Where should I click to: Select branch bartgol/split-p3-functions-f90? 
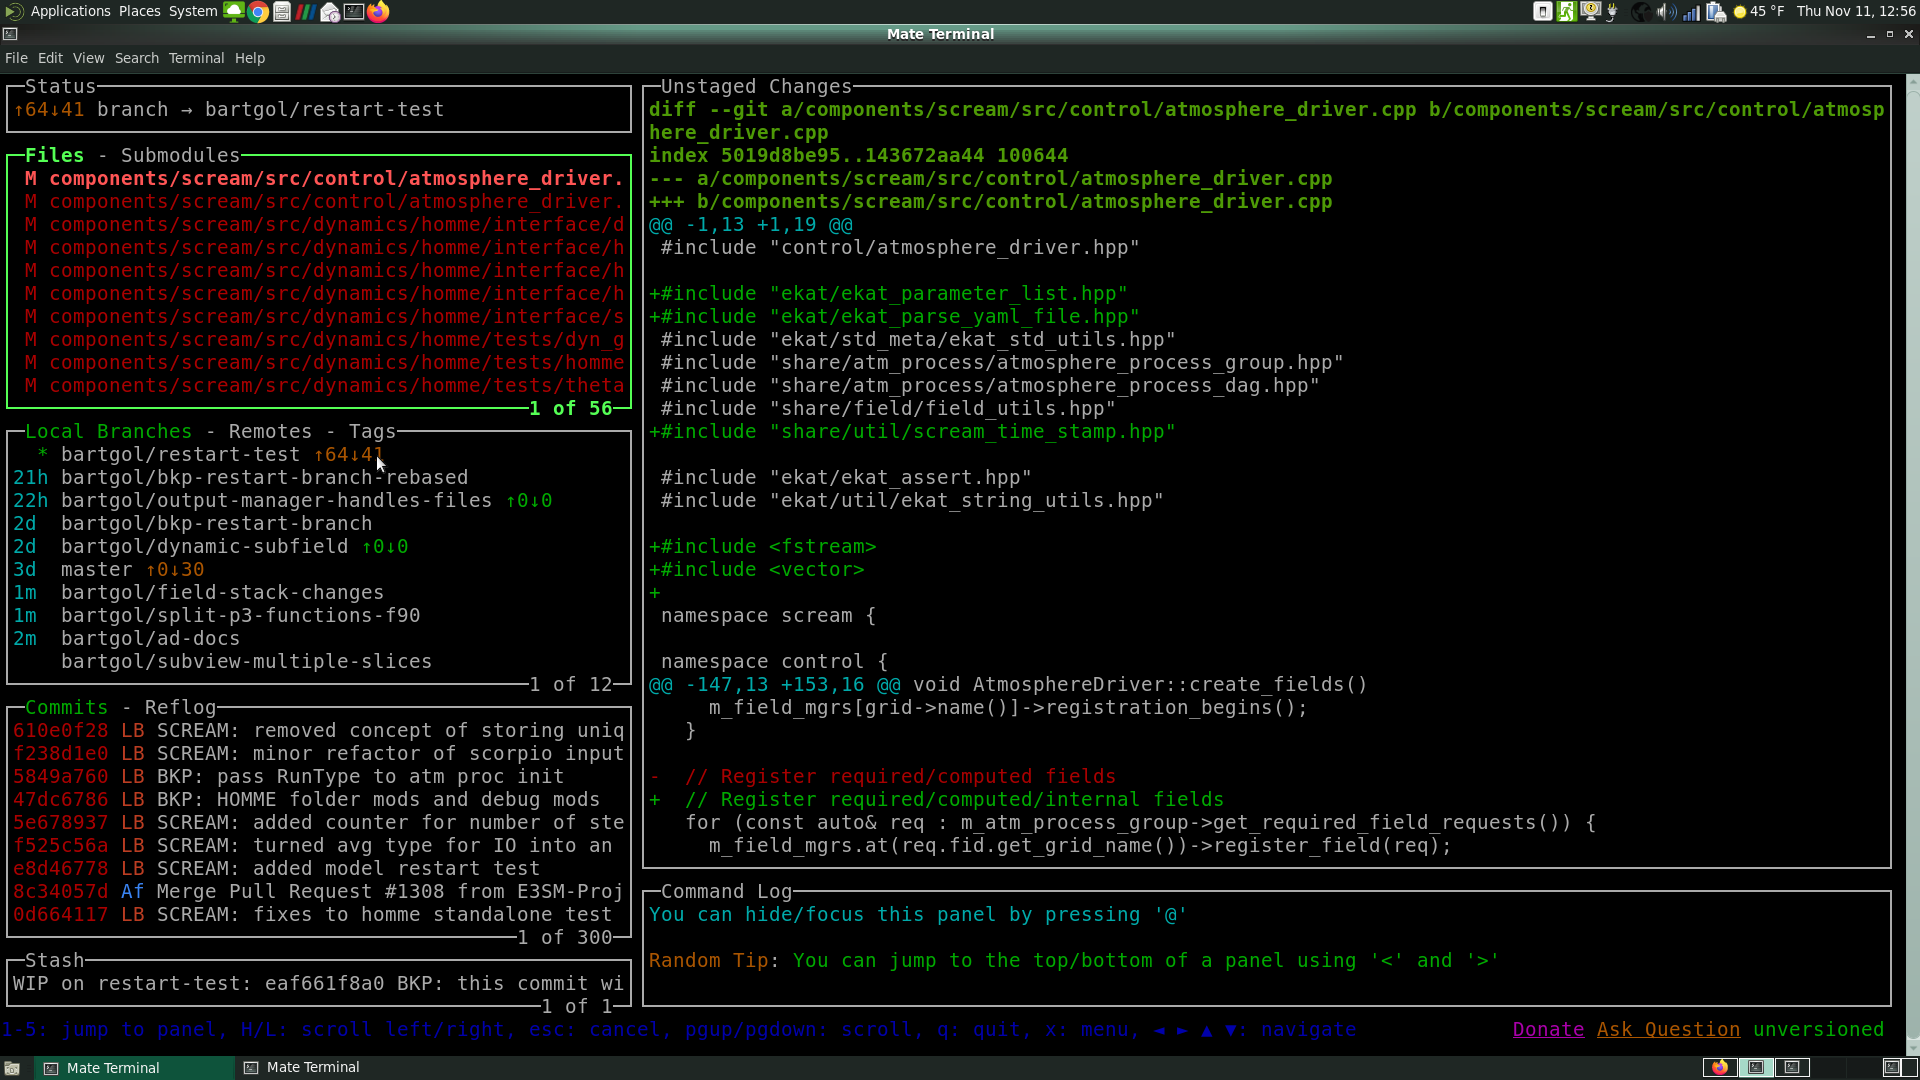[318, 616]
